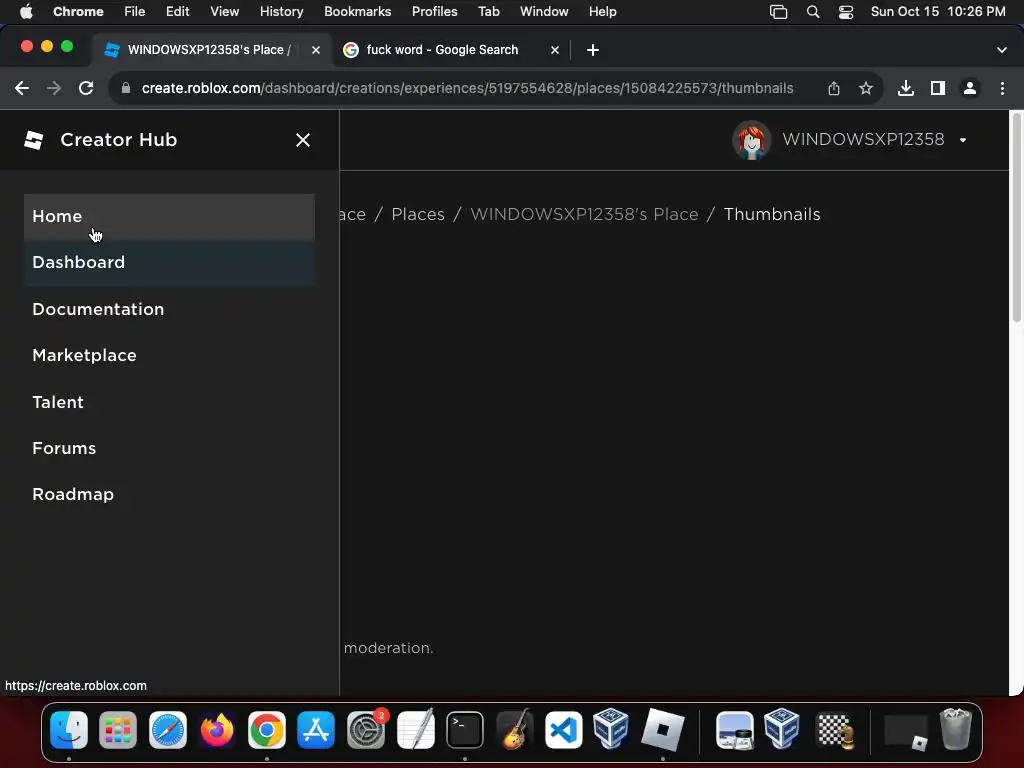Close the WINDOWSXP12358's Place tab
Viewport: 1024px width, 768px height.
316,50
